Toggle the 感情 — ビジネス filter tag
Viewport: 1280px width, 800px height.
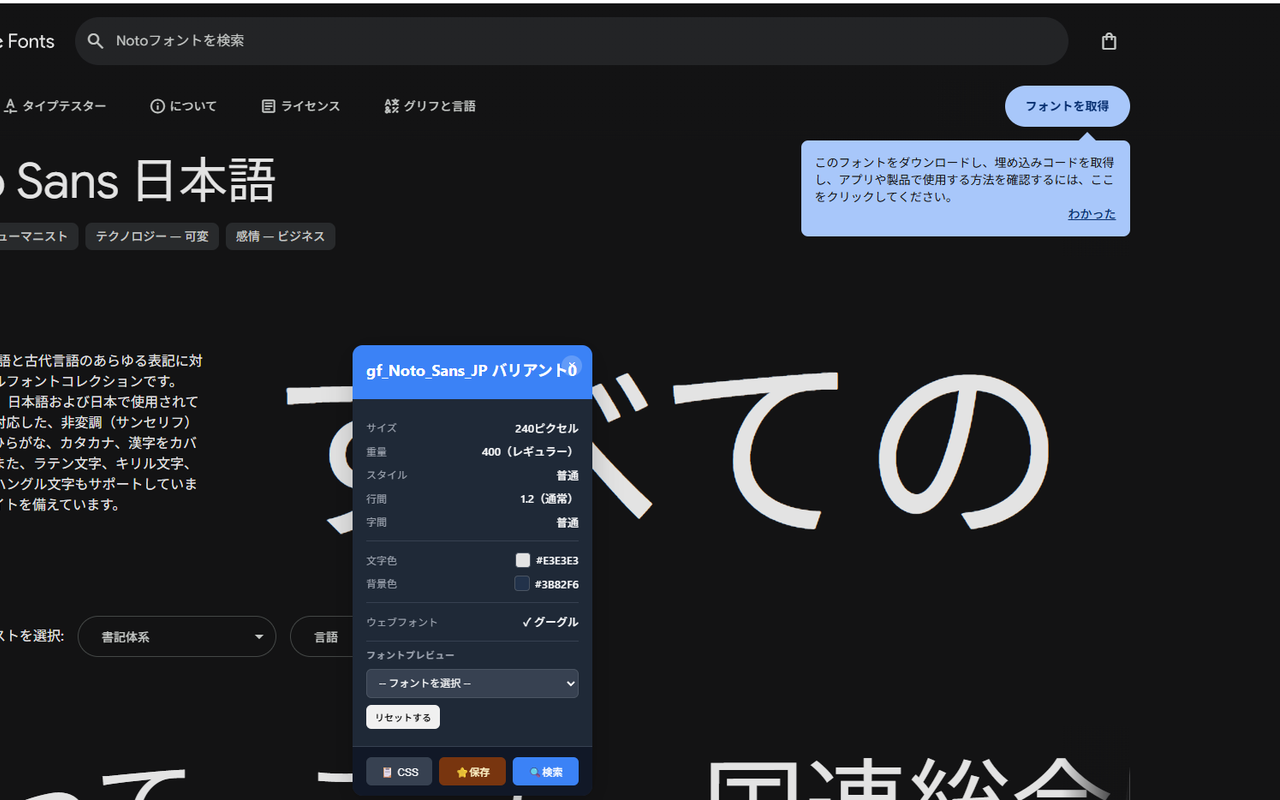pyautogui.click(x=280, y=236)
